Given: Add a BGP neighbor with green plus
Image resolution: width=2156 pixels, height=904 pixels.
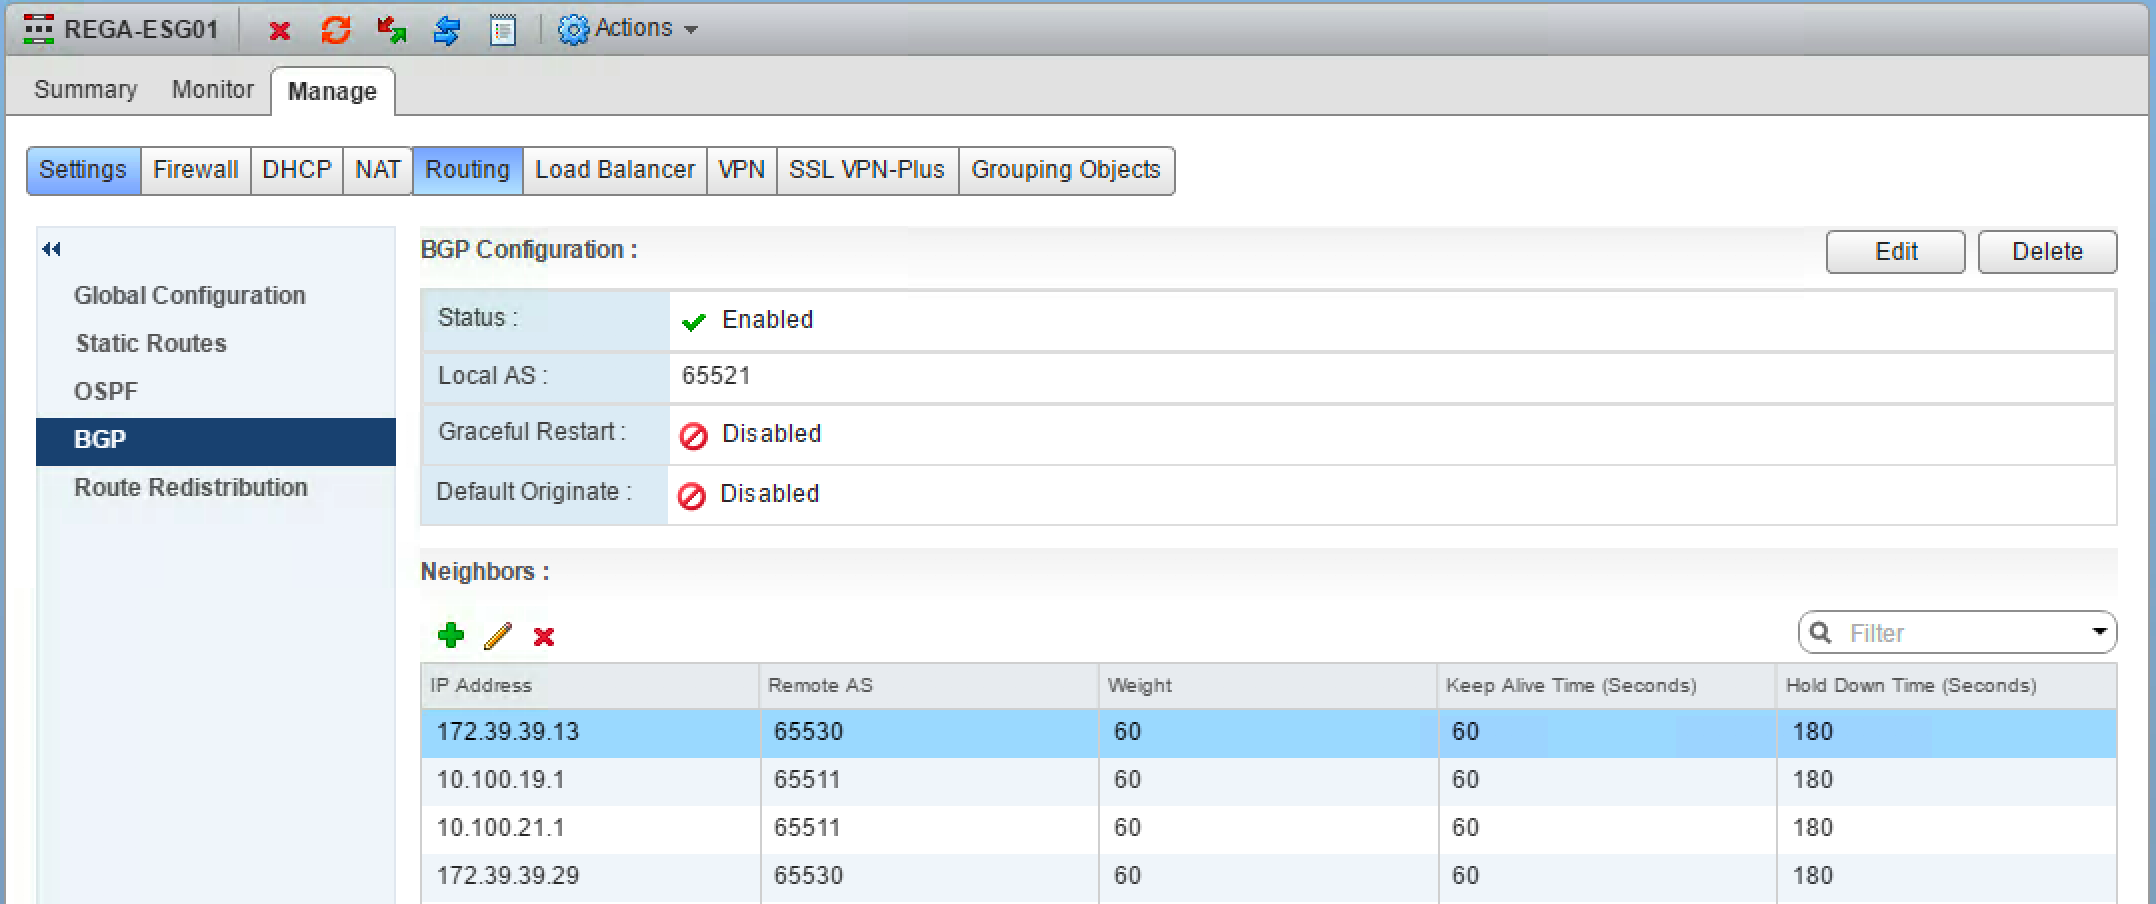Looking at the screenshot, I should 451,635.
